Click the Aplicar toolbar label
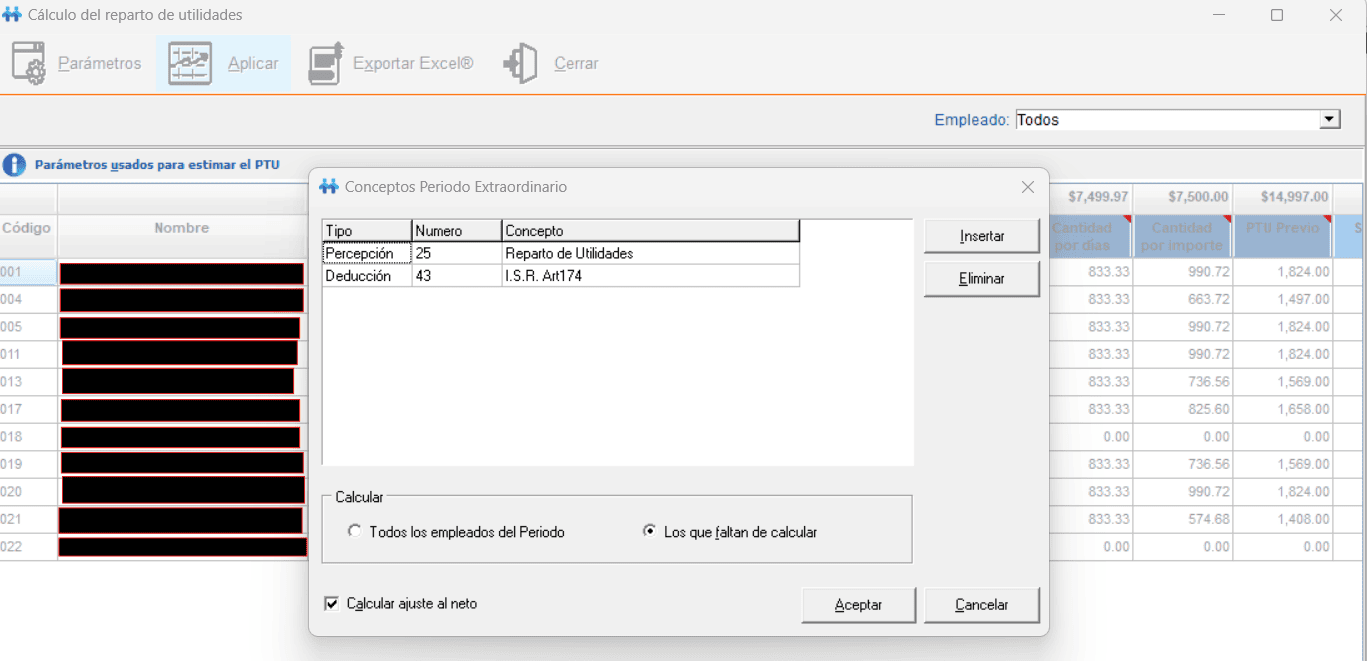This screenshot has height=661, width=1367. 253,63
